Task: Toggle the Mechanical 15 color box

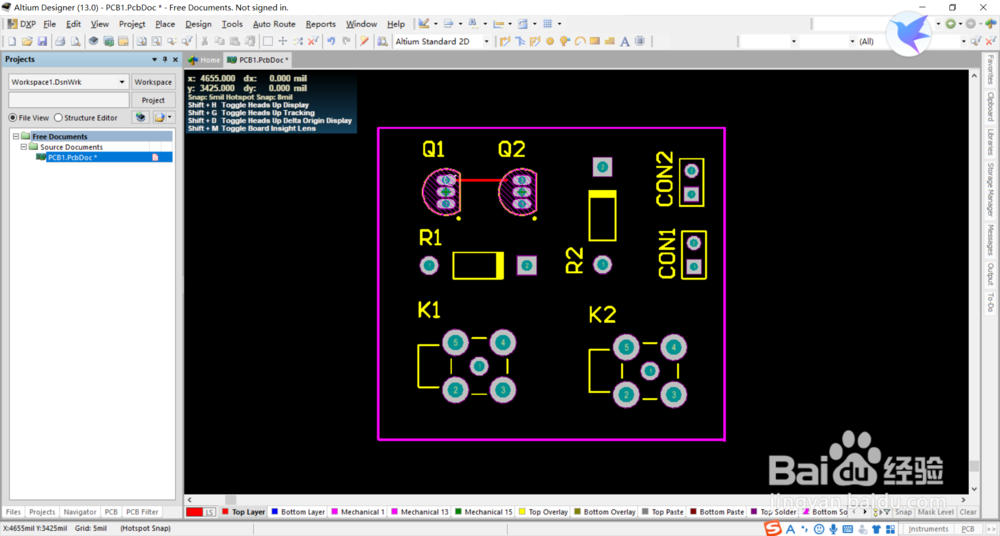Action: click(x=458, y=512)
